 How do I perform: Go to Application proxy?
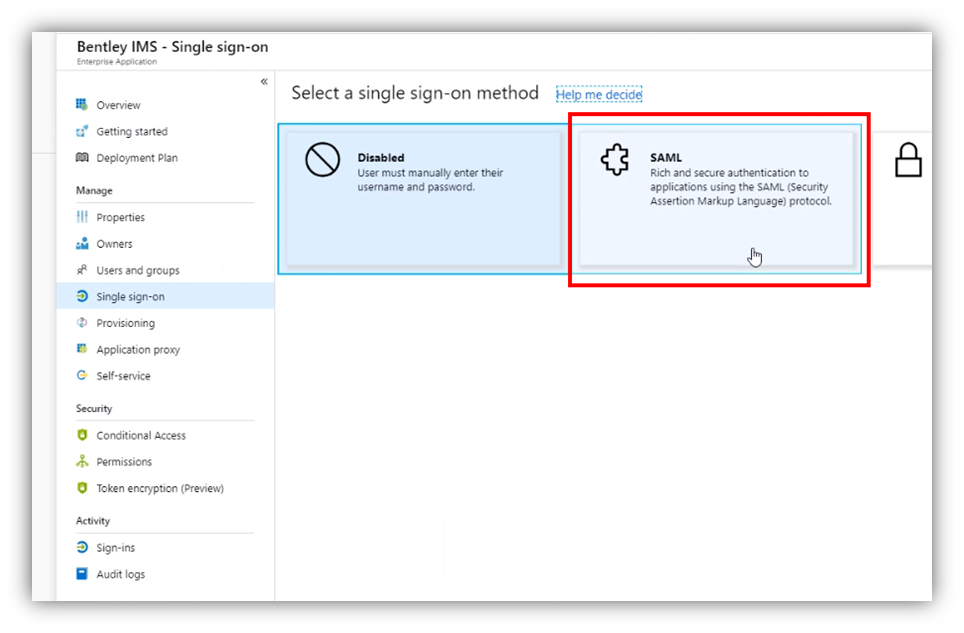pyautogui.click(x=165, y=349)
